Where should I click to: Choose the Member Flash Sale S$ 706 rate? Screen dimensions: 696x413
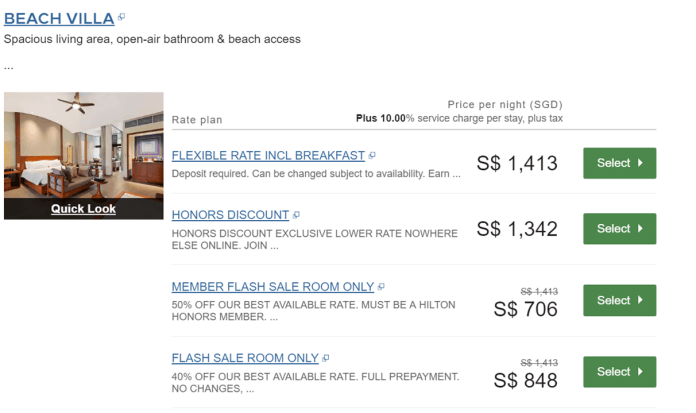tap(619, 300)
